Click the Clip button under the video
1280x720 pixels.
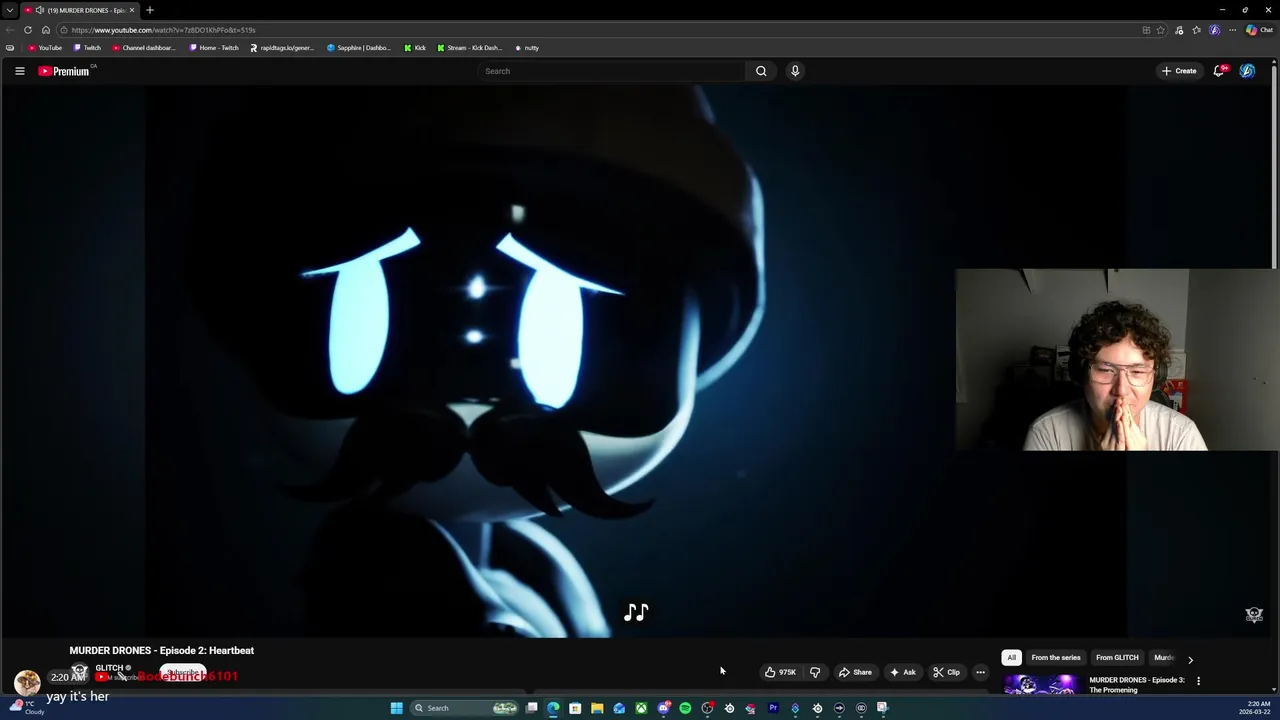click(946, 672)
